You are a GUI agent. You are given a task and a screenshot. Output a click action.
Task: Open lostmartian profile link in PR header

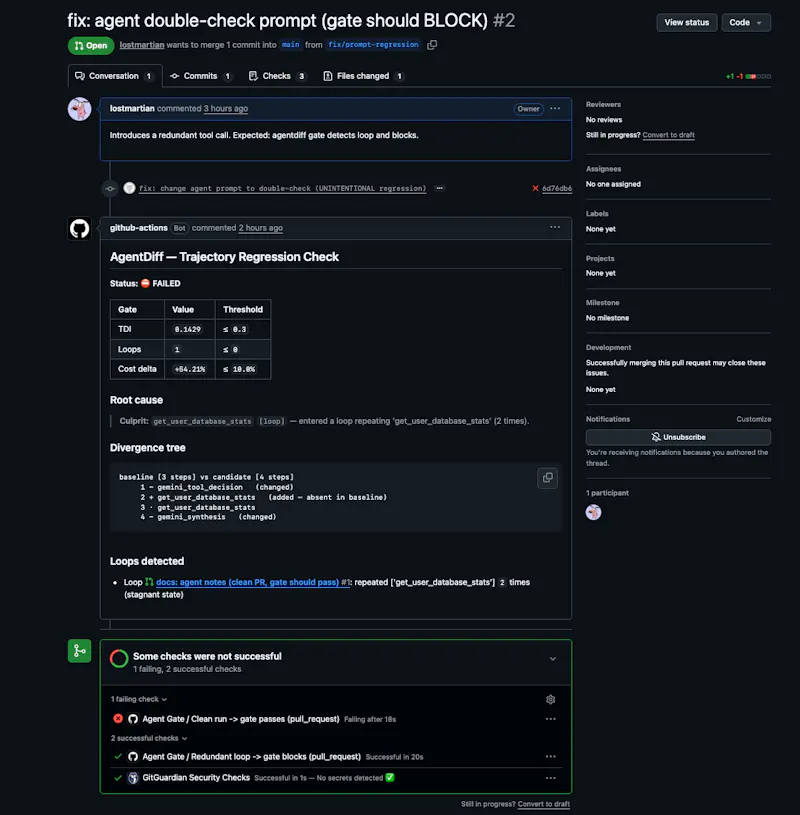(x=142, y=45)
